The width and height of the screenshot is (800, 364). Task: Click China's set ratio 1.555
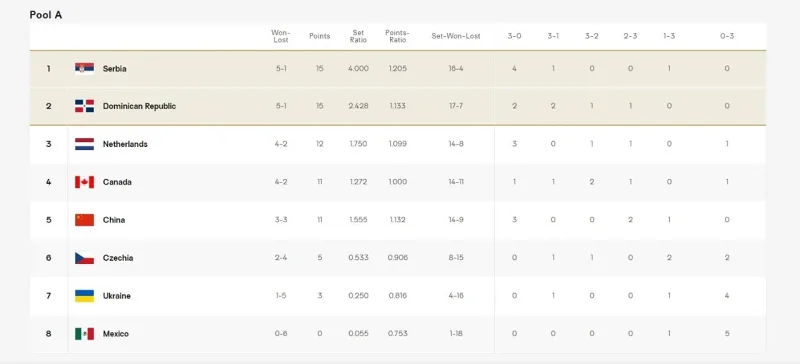click(358, 220)
